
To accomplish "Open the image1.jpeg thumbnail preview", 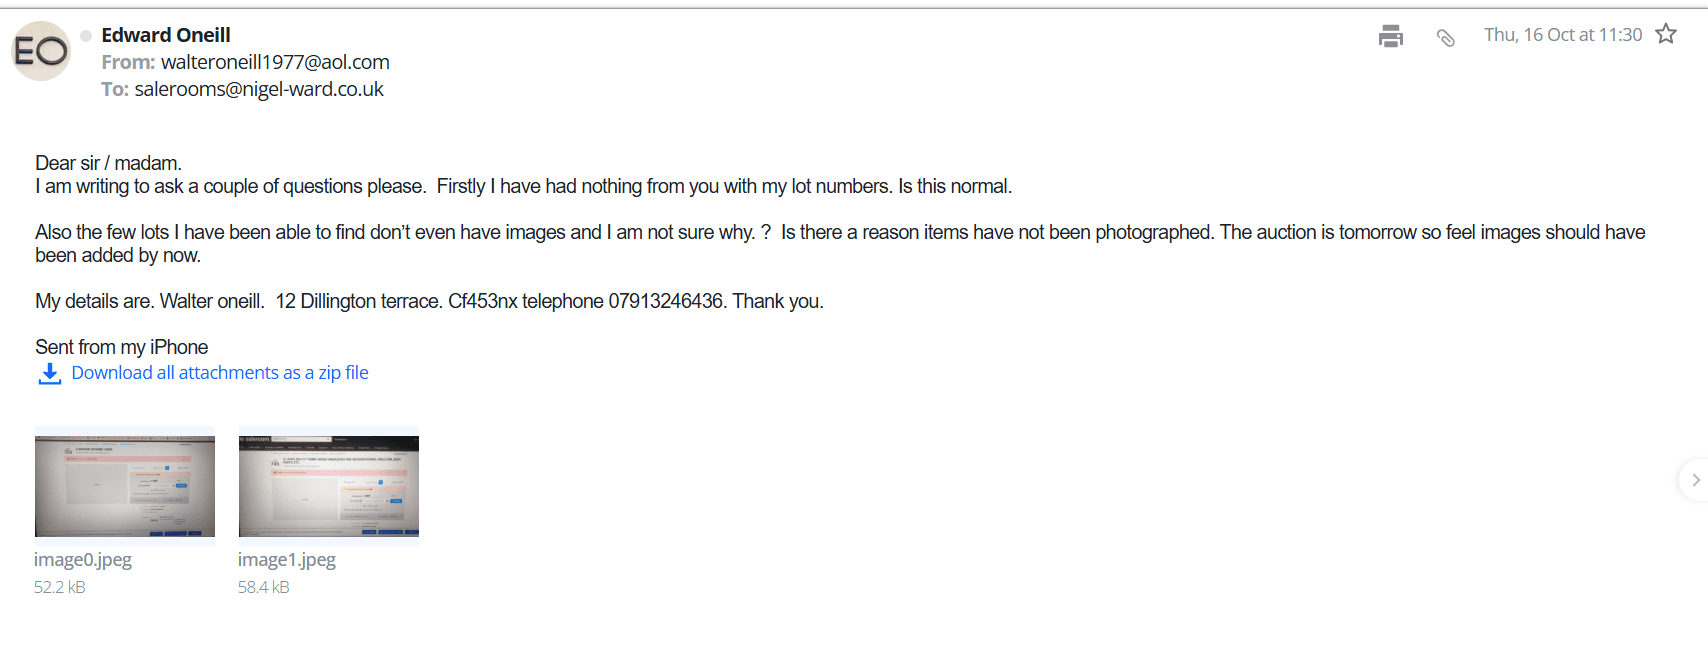I will tap(328, 482).
